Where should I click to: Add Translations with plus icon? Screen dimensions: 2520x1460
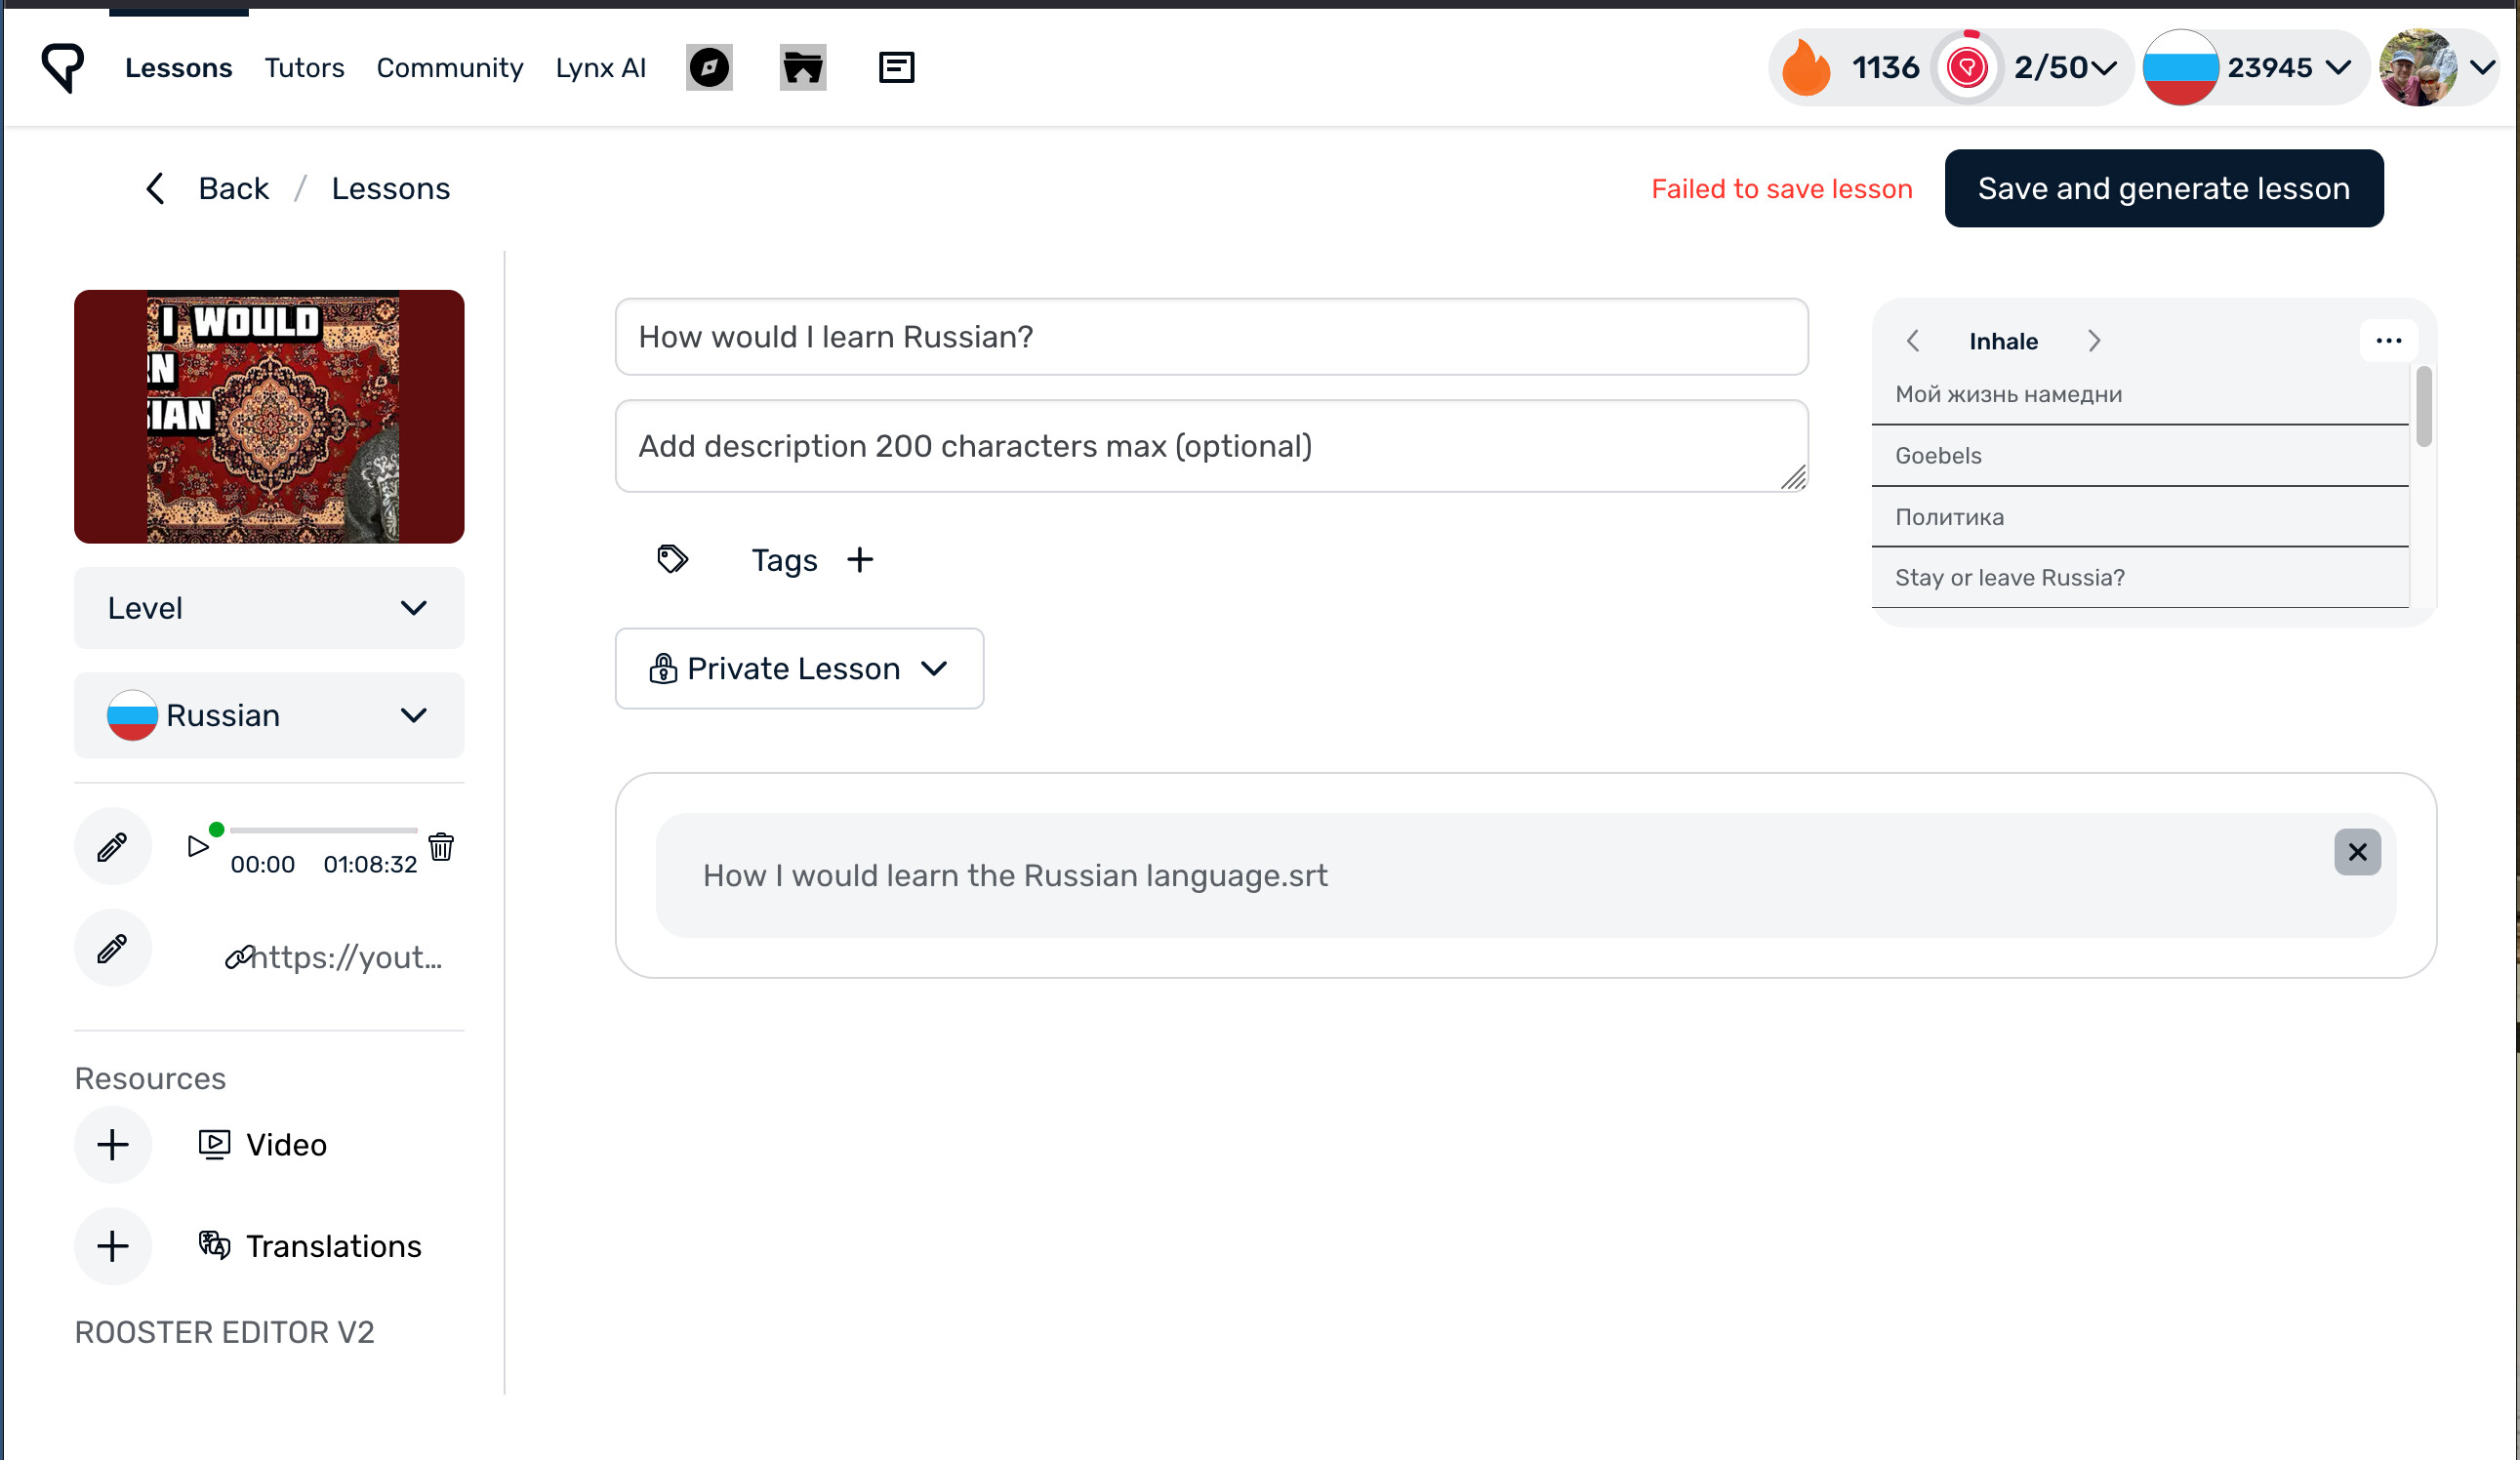pyautogui.click(x=112, y=1246)
